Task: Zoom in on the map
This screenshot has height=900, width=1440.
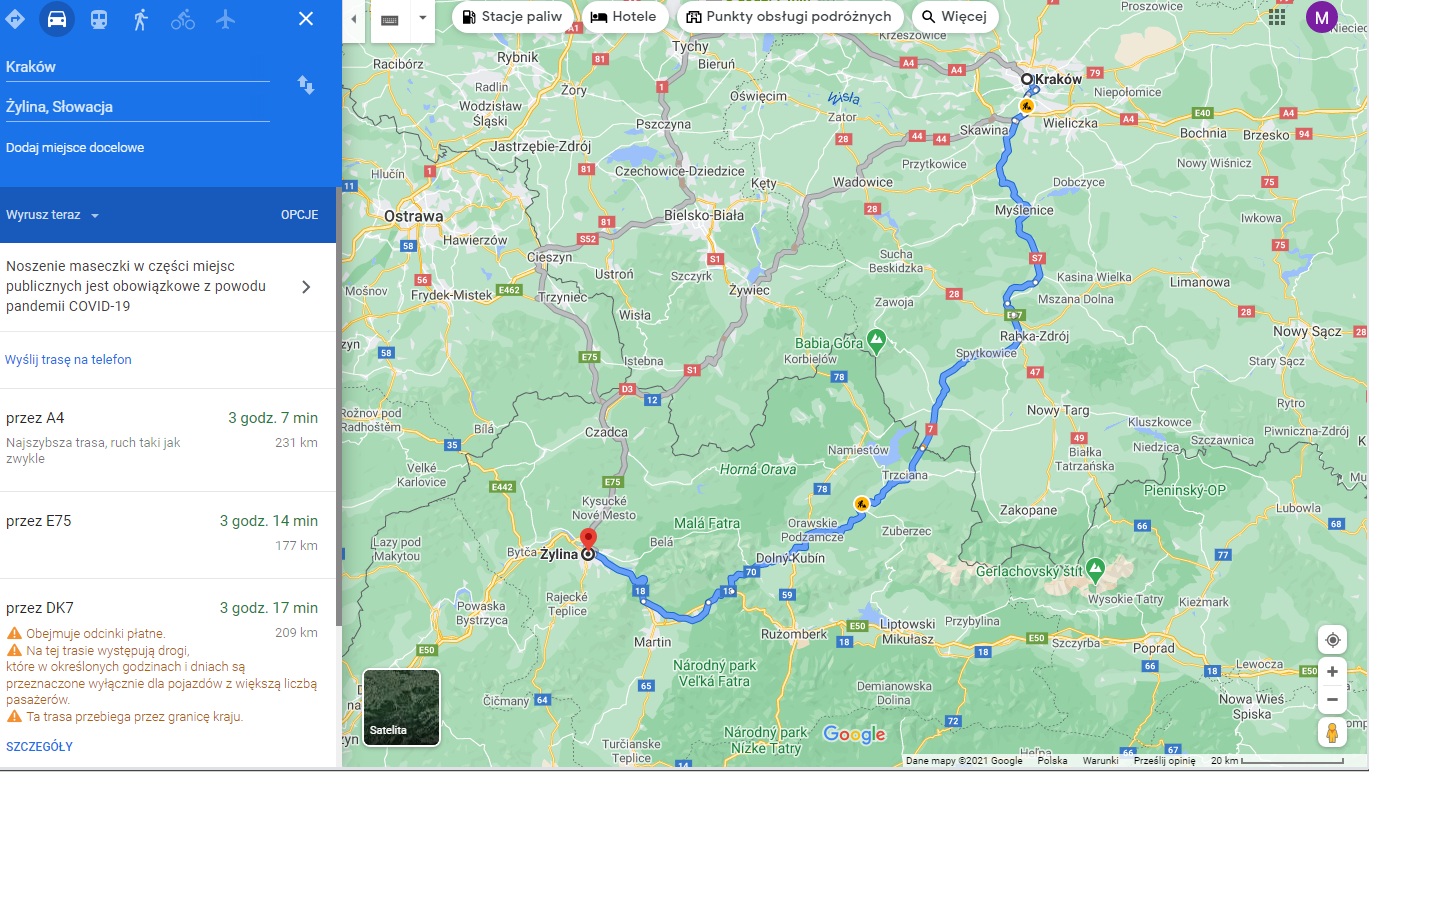Action: (x=1332, y=672)
